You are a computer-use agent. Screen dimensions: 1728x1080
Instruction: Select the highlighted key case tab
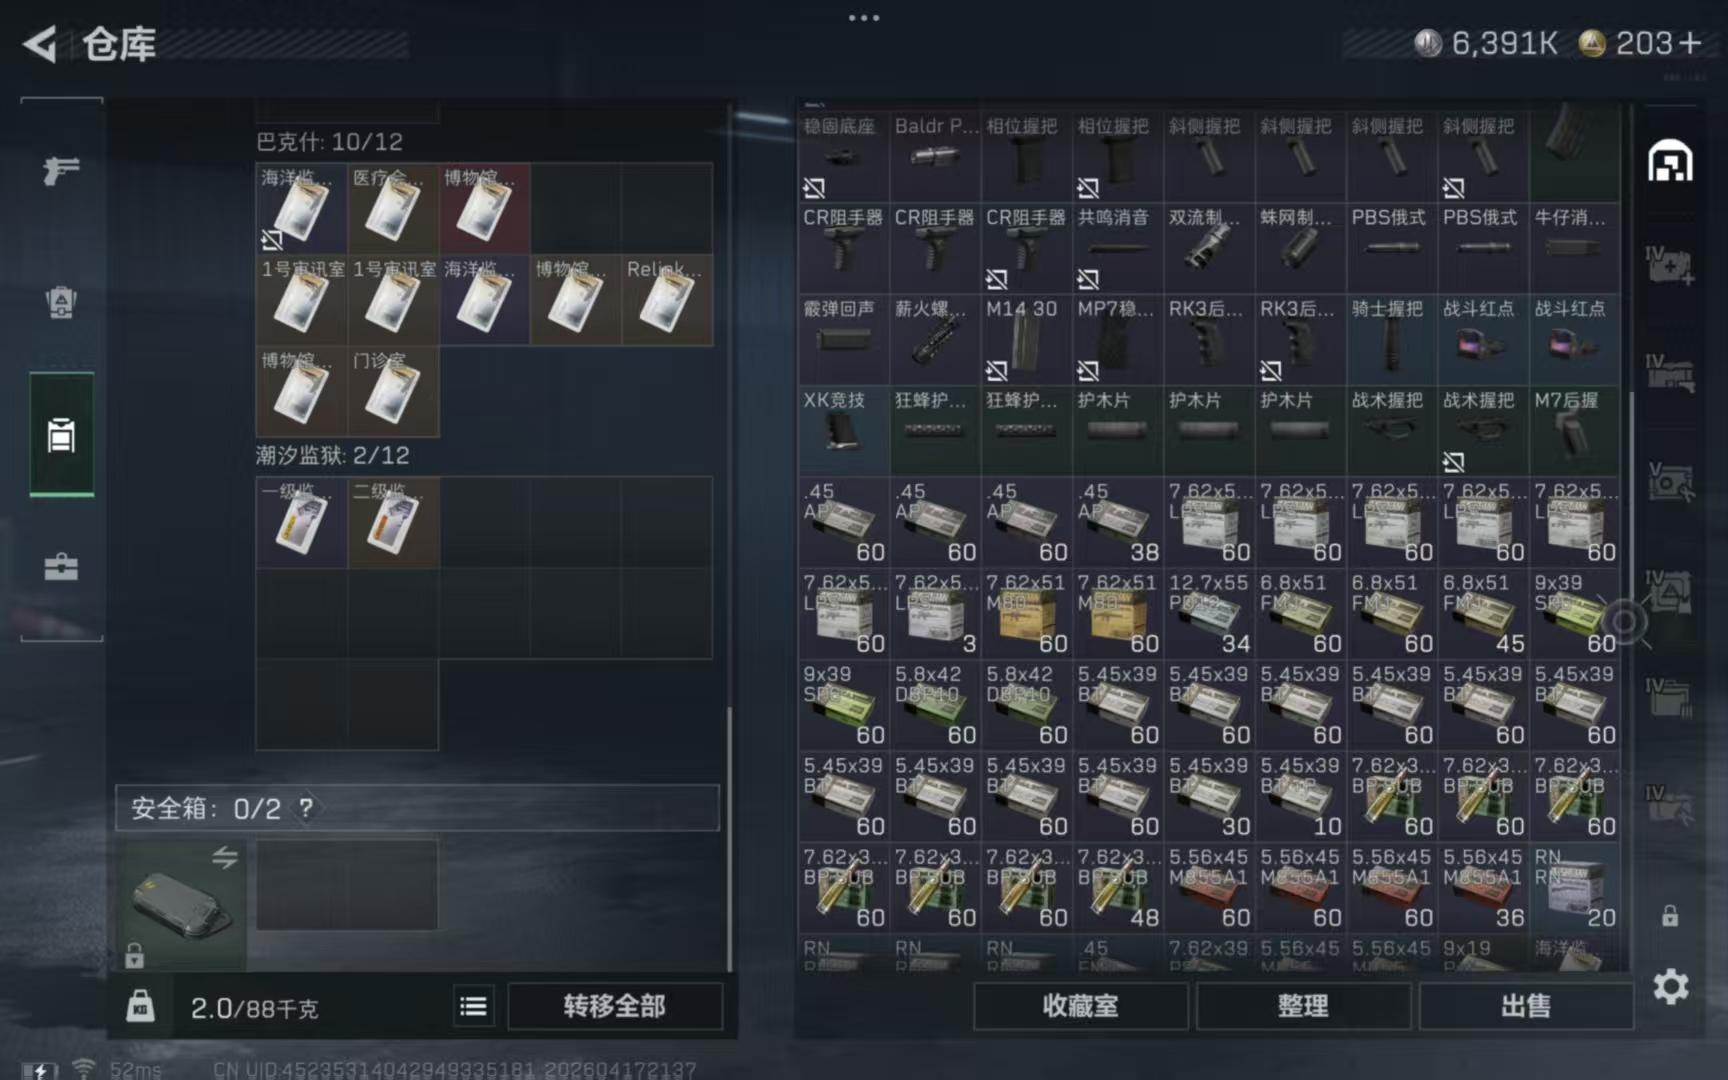(61, 435)
